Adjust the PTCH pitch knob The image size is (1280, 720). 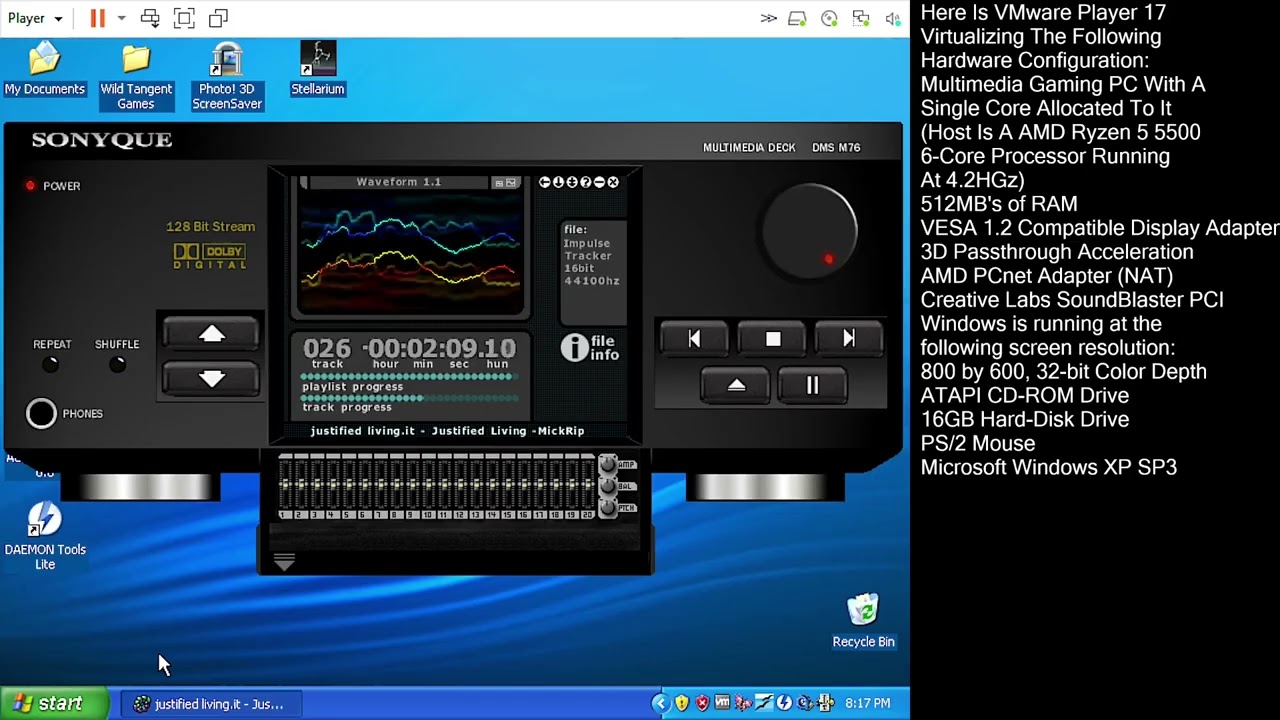click(x=607, y=508)
